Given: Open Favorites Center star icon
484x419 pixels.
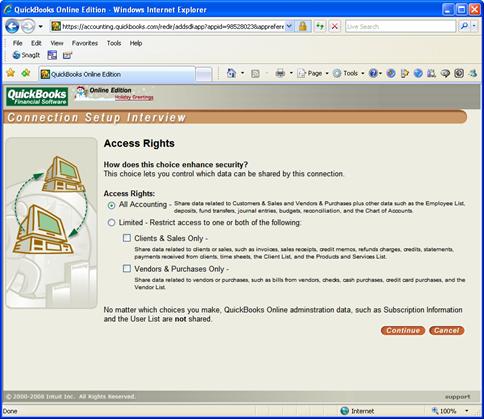Looking at the screenshot, I should tap(11, 73).
